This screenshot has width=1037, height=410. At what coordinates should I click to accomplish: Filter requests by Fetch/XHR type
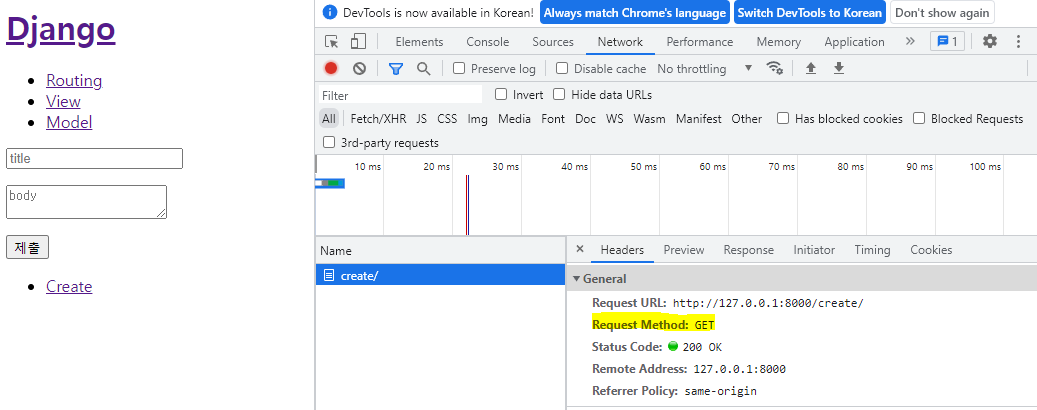click(x=378, y=119)
